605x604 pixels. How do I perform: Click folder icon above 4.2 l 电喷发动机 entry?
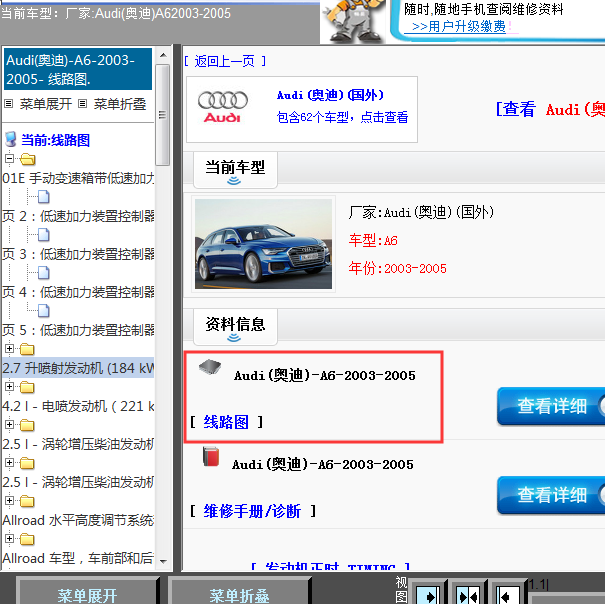click(x=27, y=387)
